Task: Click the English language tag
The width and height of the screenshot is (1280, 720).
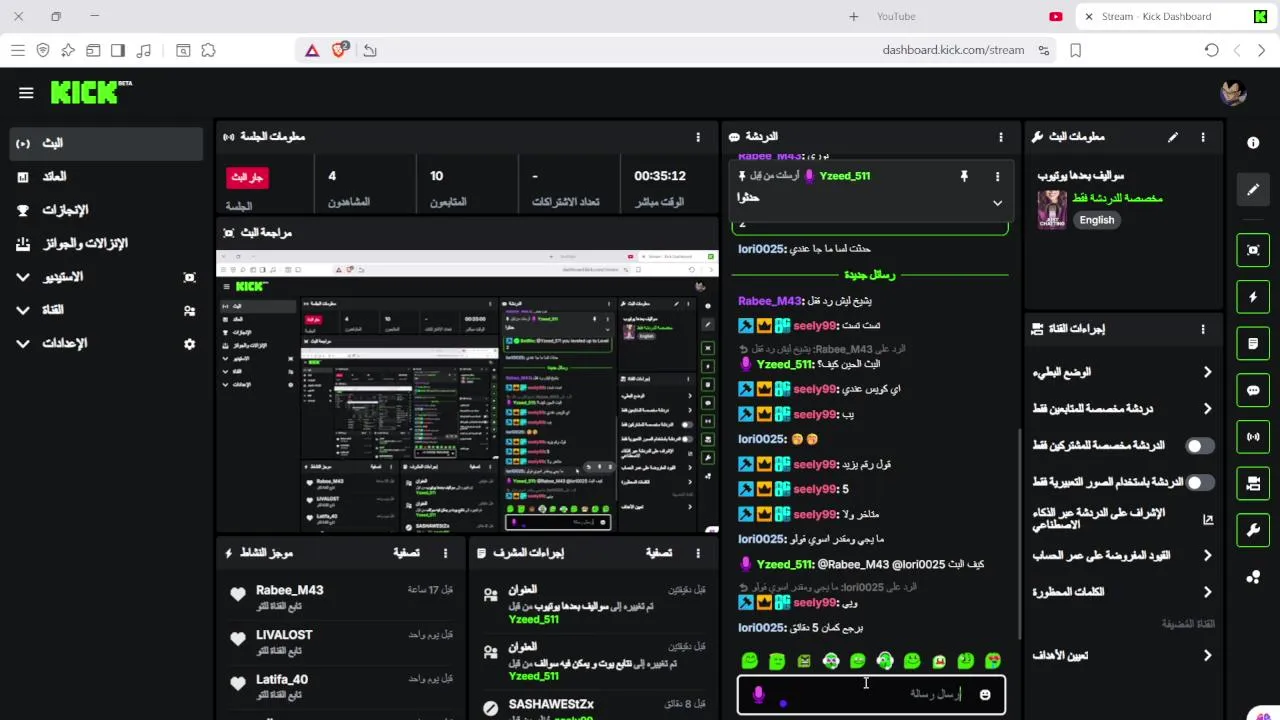Action: pos(1096,220)
